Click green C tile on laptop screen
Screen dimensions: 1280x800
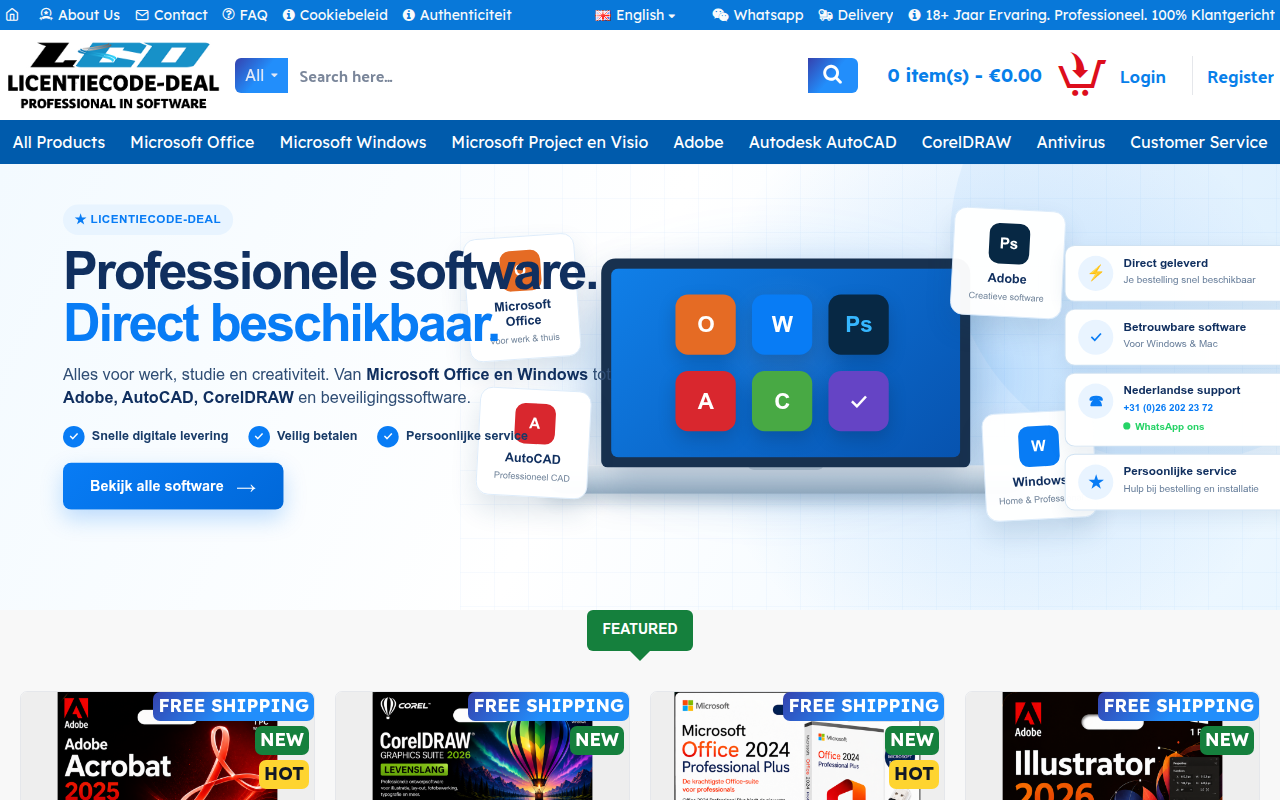tap(782, 401)
